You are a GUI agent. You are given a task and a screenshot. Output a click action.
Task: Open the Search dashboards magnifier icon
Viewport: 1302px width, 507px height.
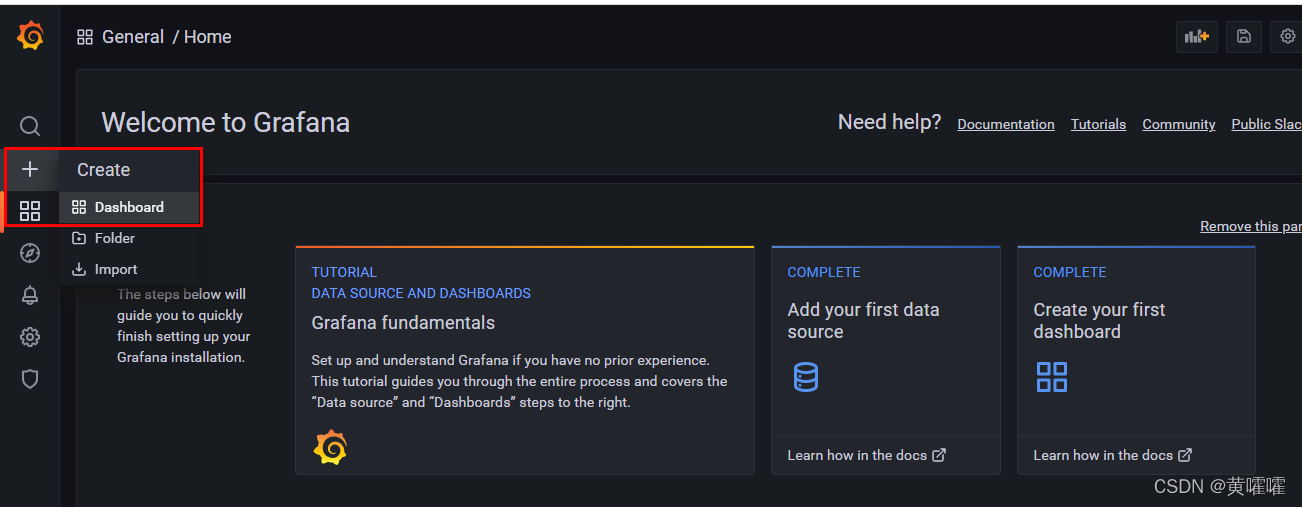pos(30,126)
